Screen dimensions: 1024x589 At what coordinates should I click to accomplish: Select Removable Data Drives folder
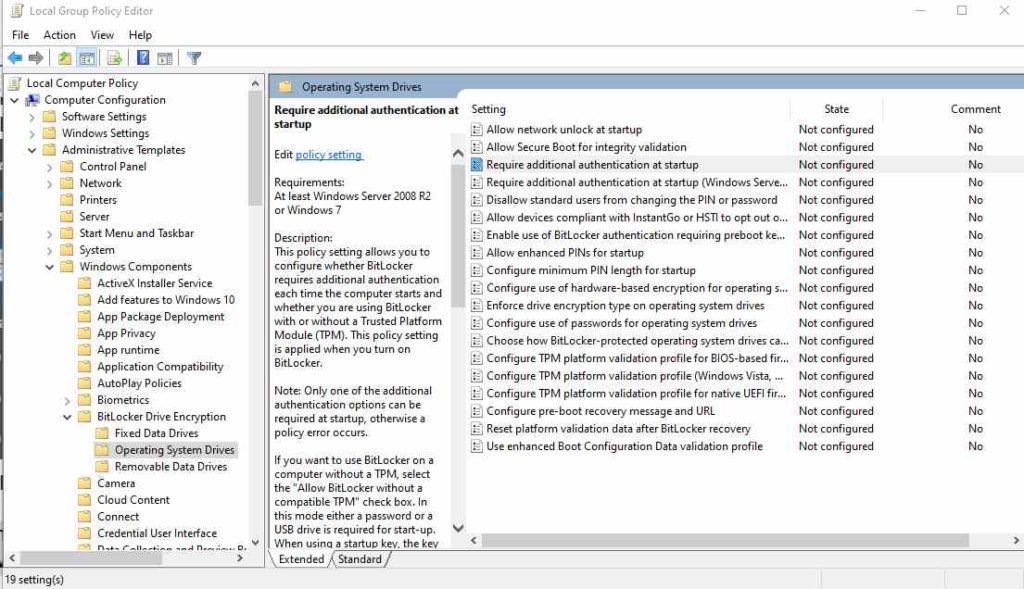(170, 466)
